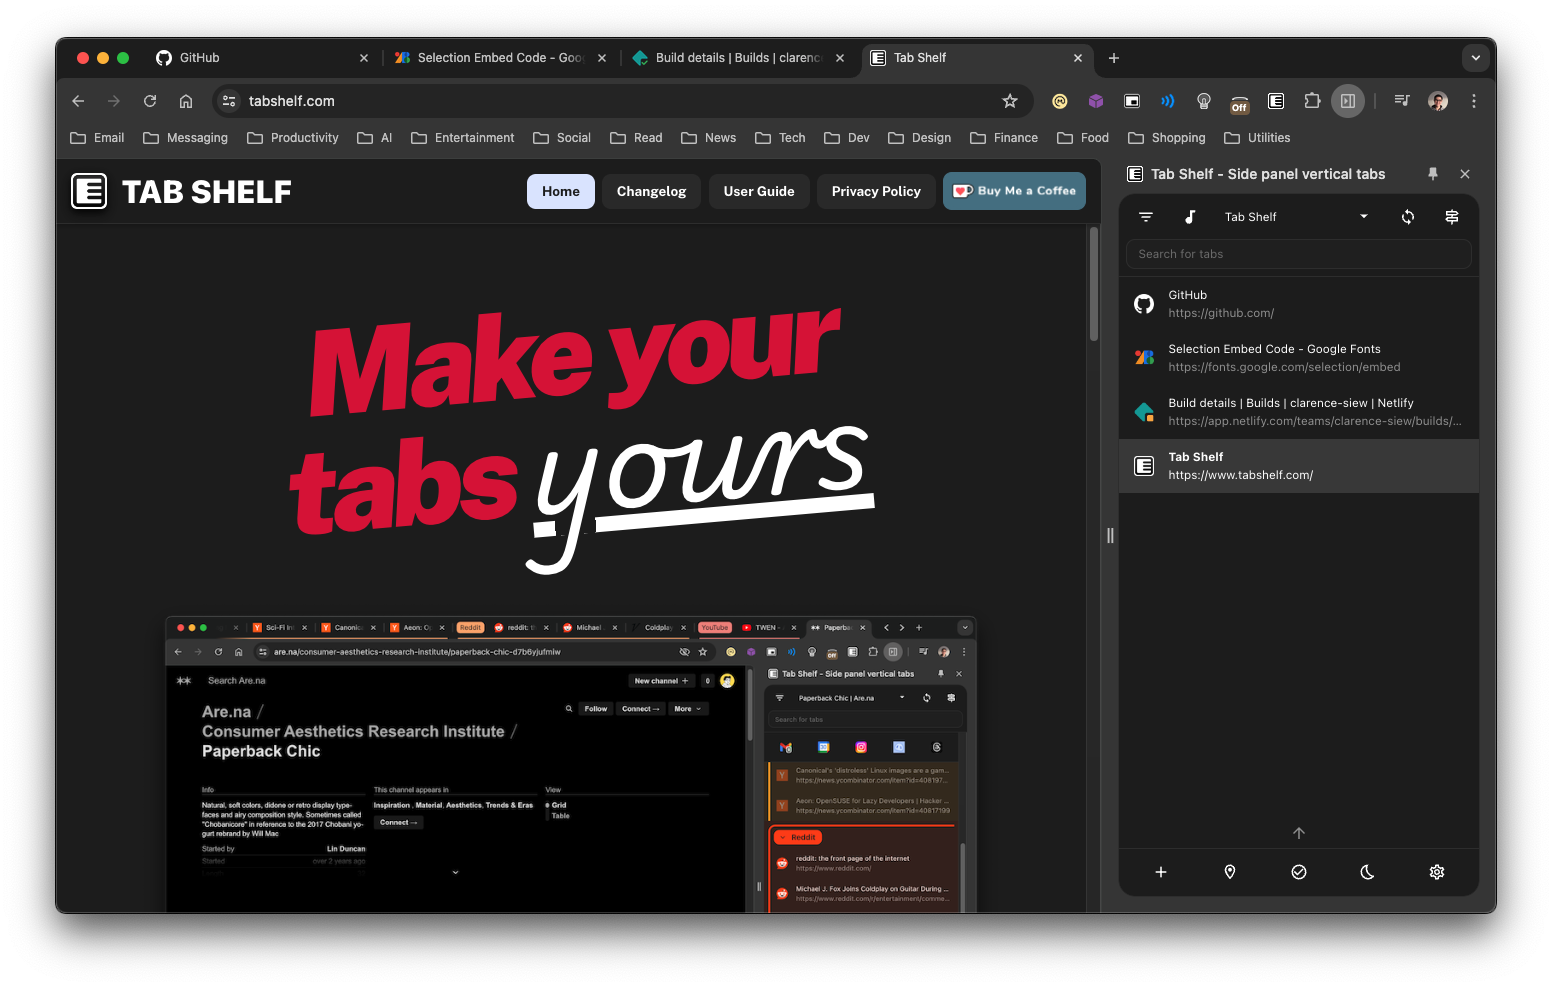This screenshot has height=987, width=1552.
Task: Open the Utilities bookmarks folder
Action: tap(1257, 138)
